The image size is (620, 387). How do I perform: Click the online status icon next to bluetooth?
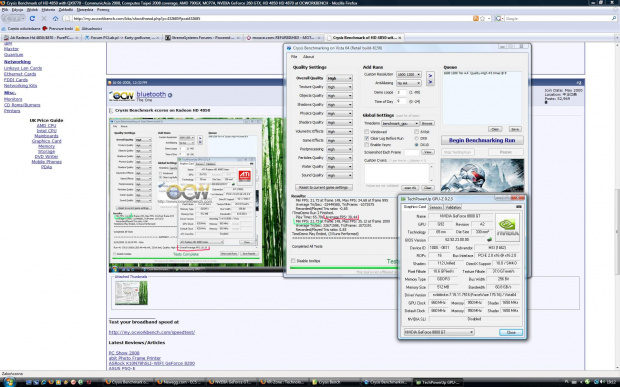point(170,95)
